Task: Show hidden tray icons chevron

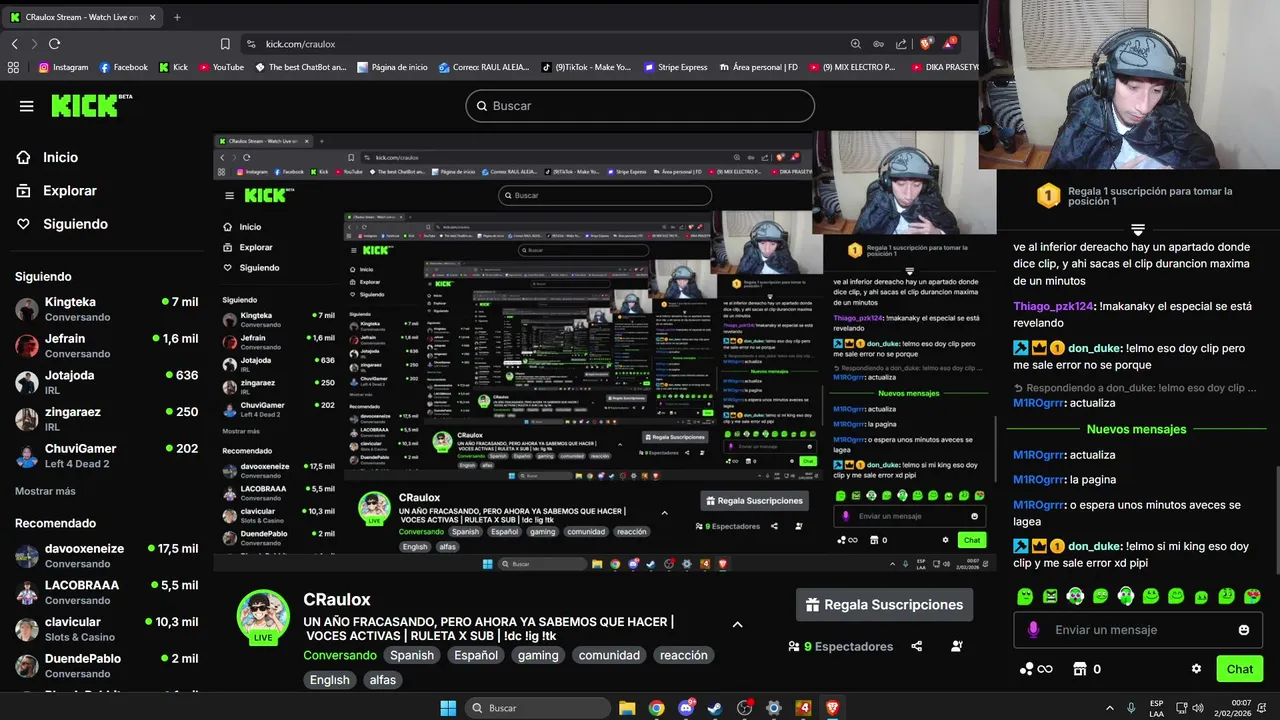Action: [x=1109, y=708]
